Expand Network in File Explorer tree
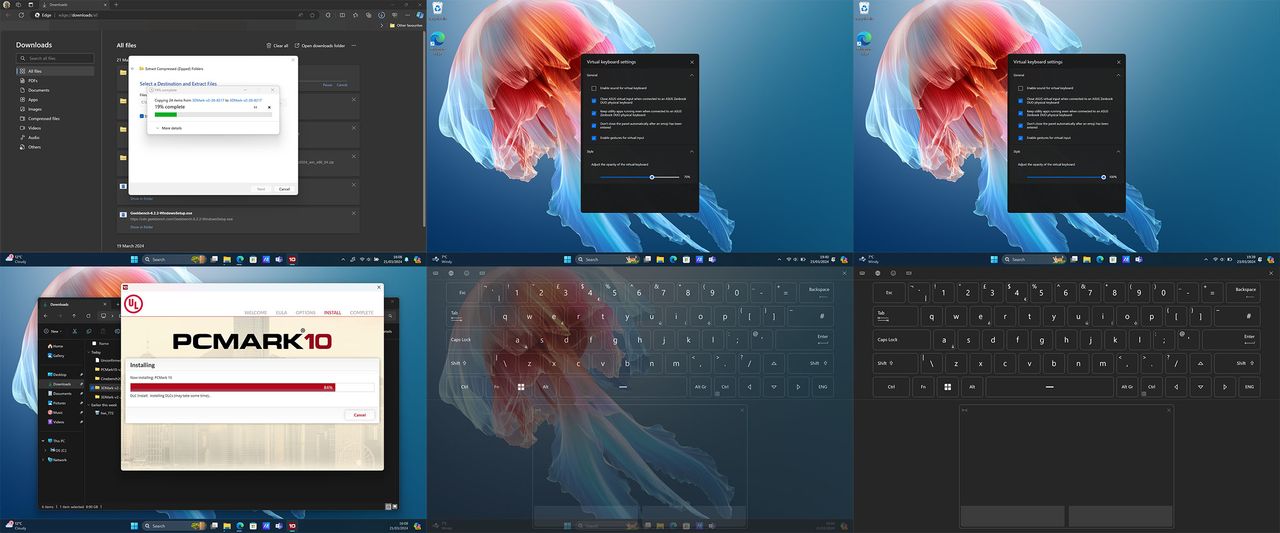Viewport: 1280px width, 533px height. point(42,460)
